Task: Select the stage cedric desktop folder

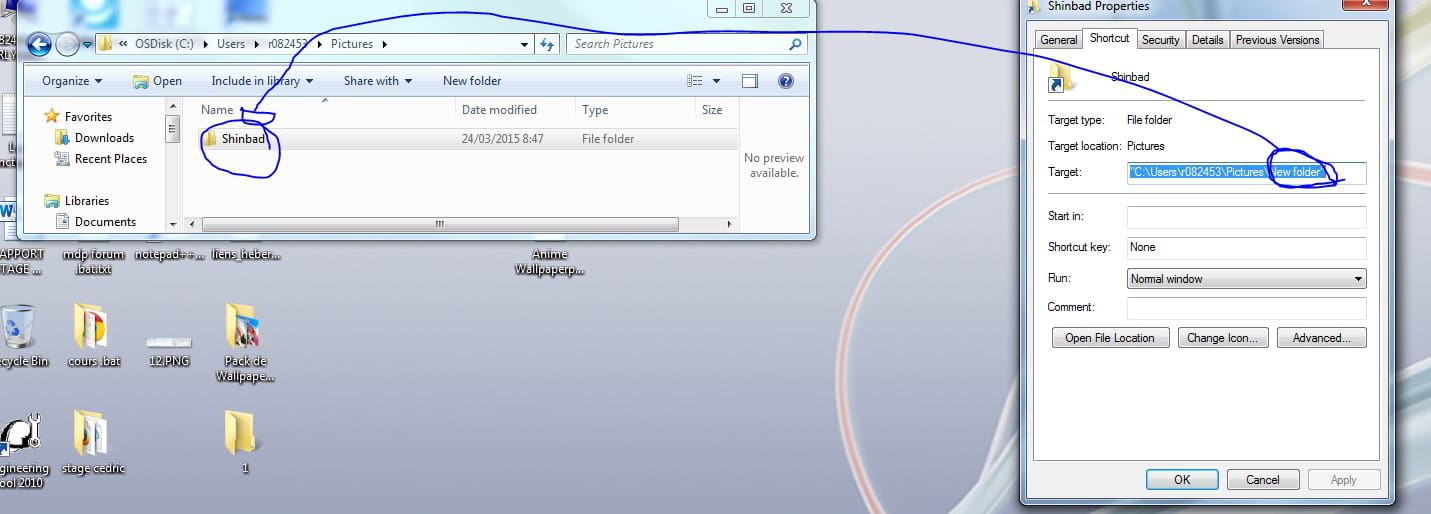Action: [93, 442]
